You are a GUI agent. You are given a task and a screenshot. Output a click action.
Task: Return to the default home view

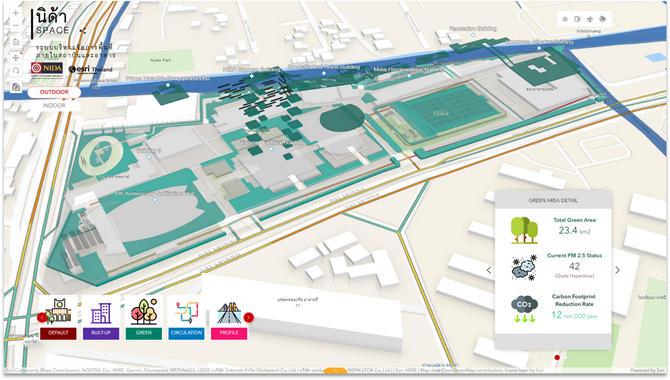pos(16,42)
